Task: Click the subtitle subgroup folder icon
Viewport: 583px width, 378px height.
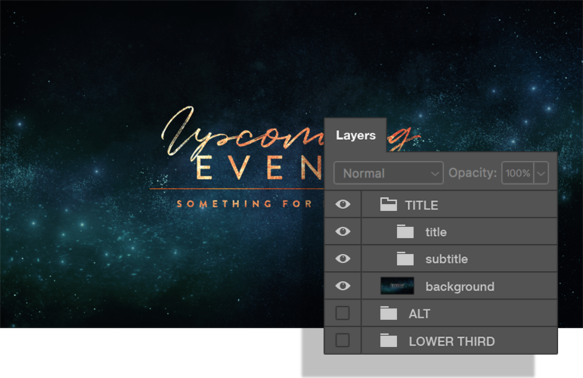Action: pos(405,259)
